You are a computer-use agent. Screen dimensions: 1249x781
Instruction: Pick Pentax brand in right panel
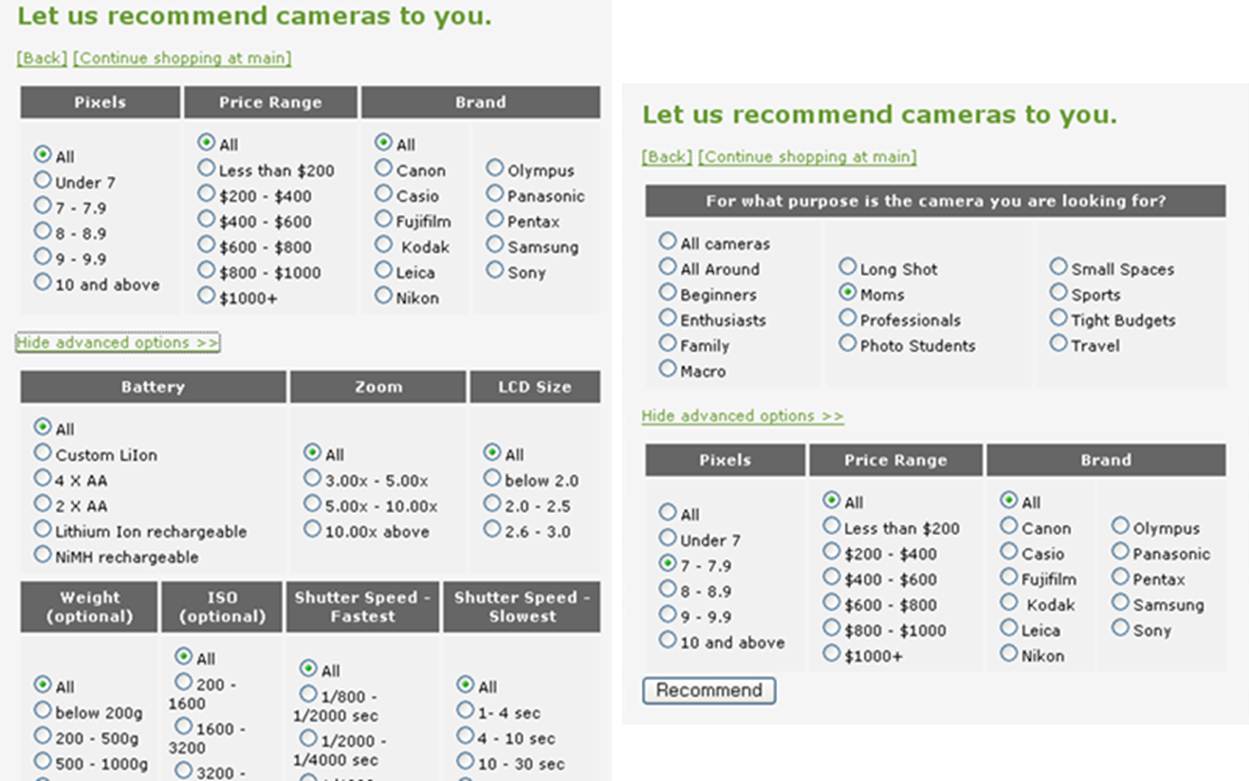click(1120, 577)
